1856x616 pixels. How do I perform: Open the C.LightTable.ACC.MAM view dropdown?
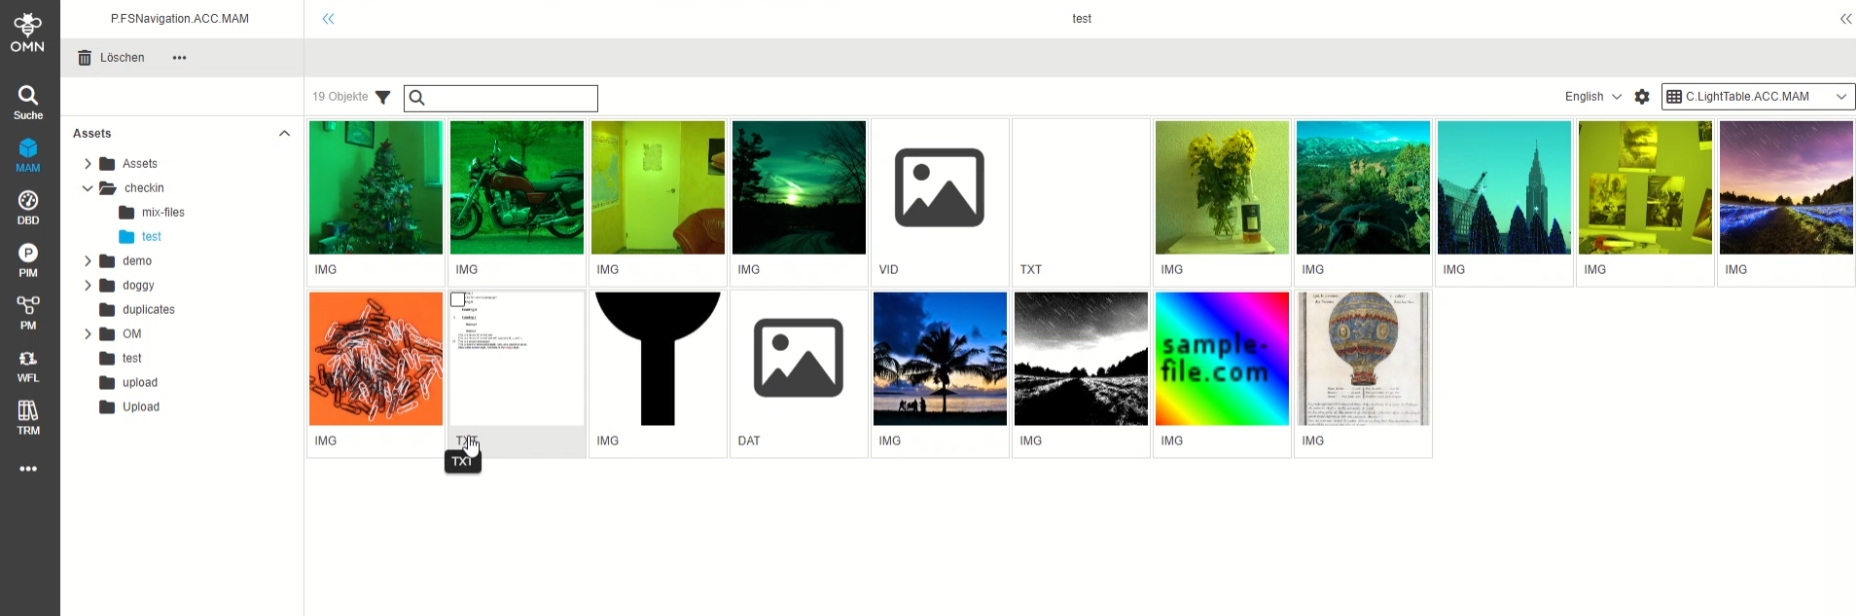(1758, 97)
